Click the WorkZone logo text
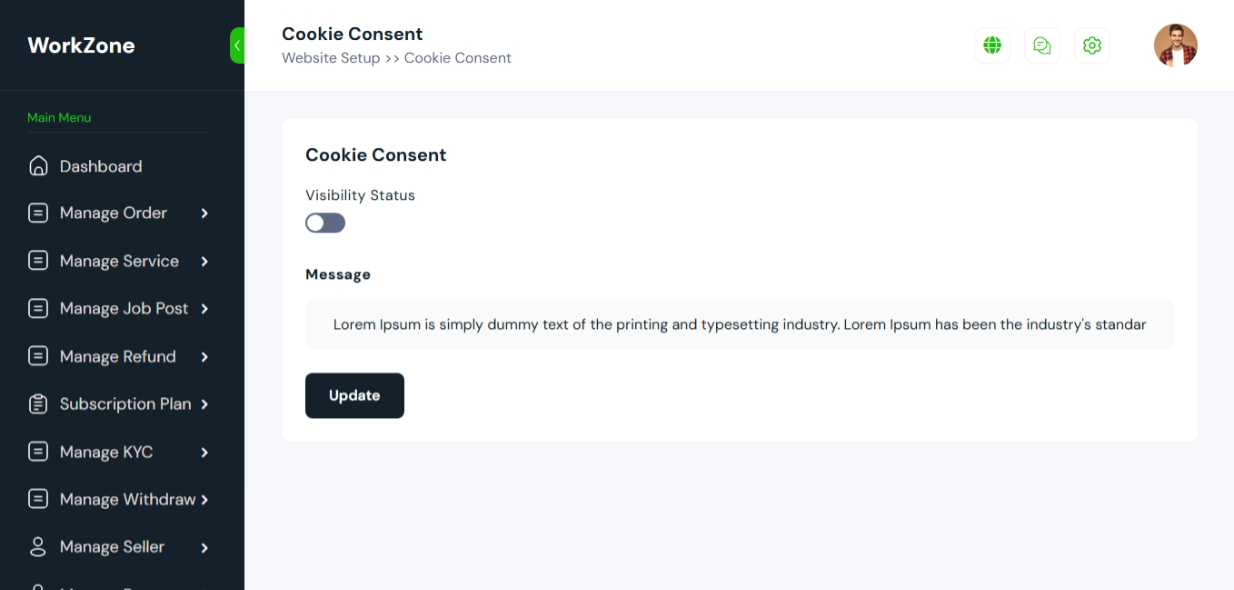 coord(81,45)
